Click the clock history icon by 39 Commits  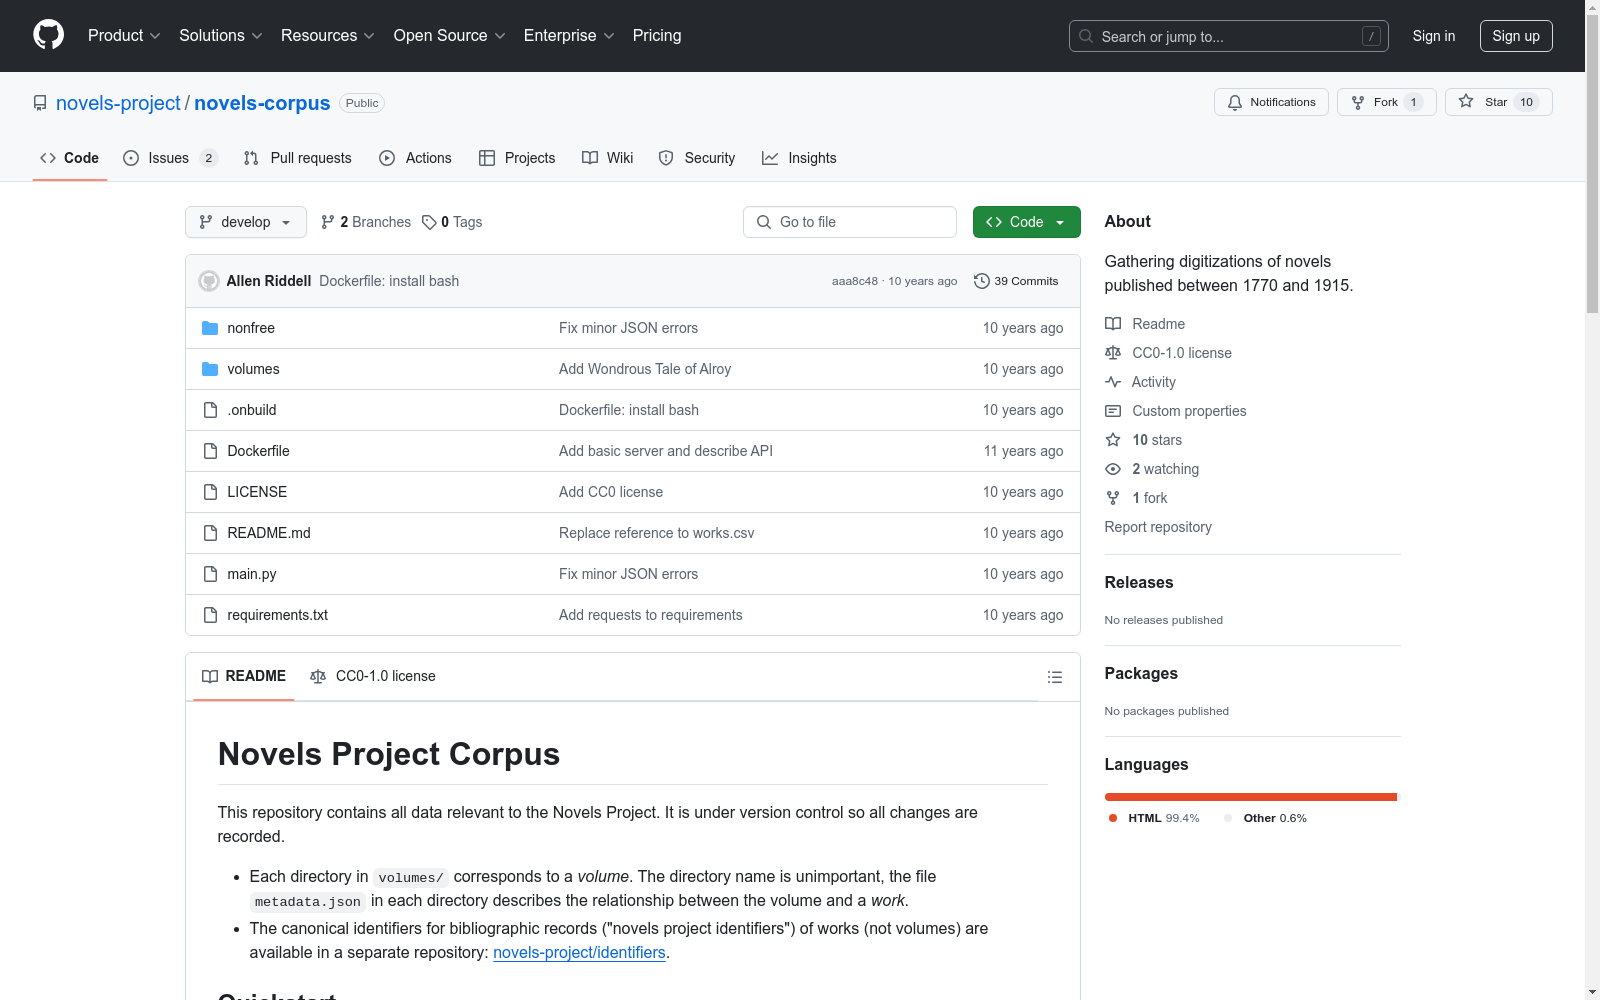click(982, 281)
